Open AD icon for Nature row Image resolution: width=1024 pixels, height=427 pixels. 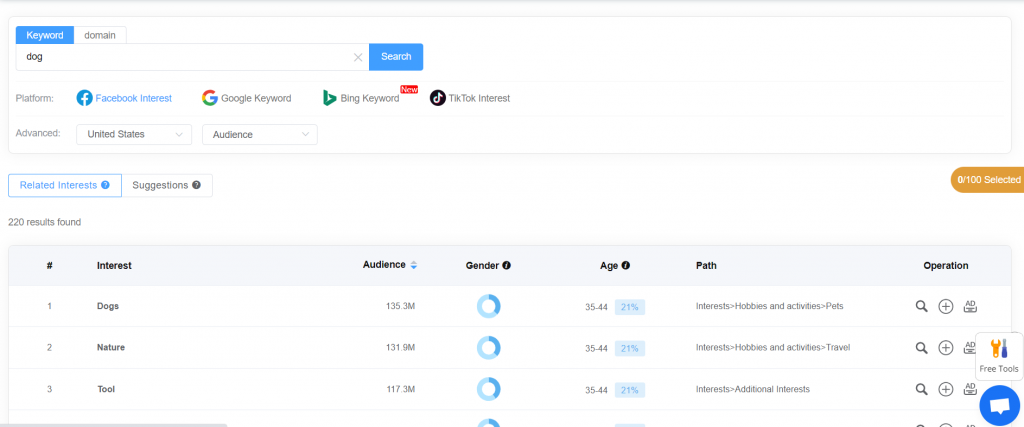pos(969,347)
